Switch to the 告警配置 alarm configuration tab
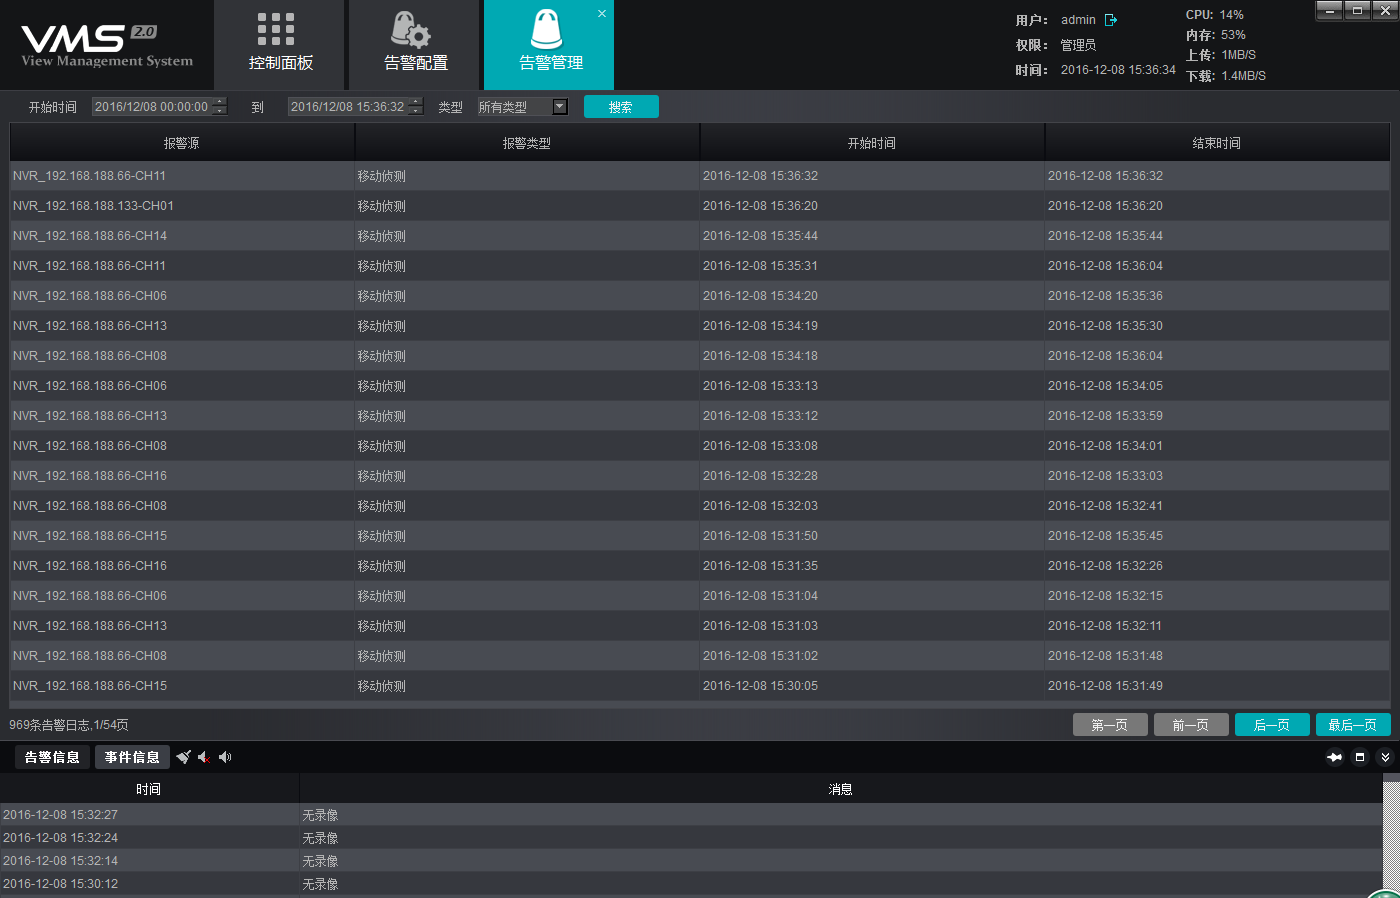The height and width of the screenshot is (898, 1400). [415, 45]
